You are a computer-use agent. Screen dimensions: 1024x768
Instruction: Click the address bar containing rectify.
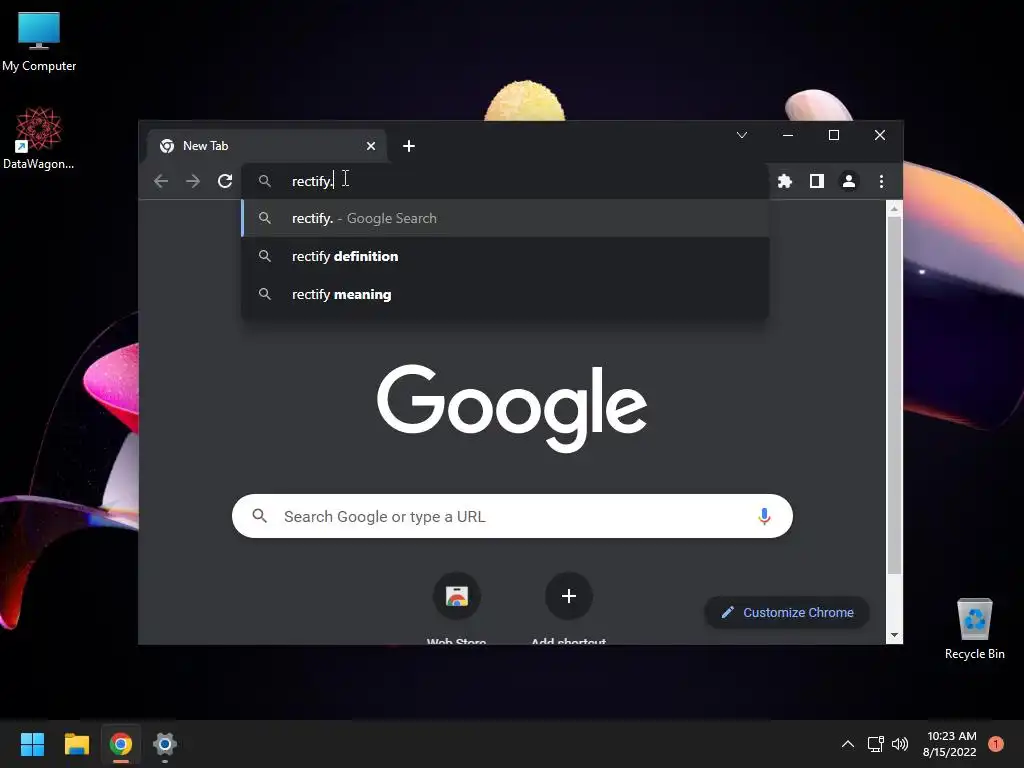tap(505, 181)
